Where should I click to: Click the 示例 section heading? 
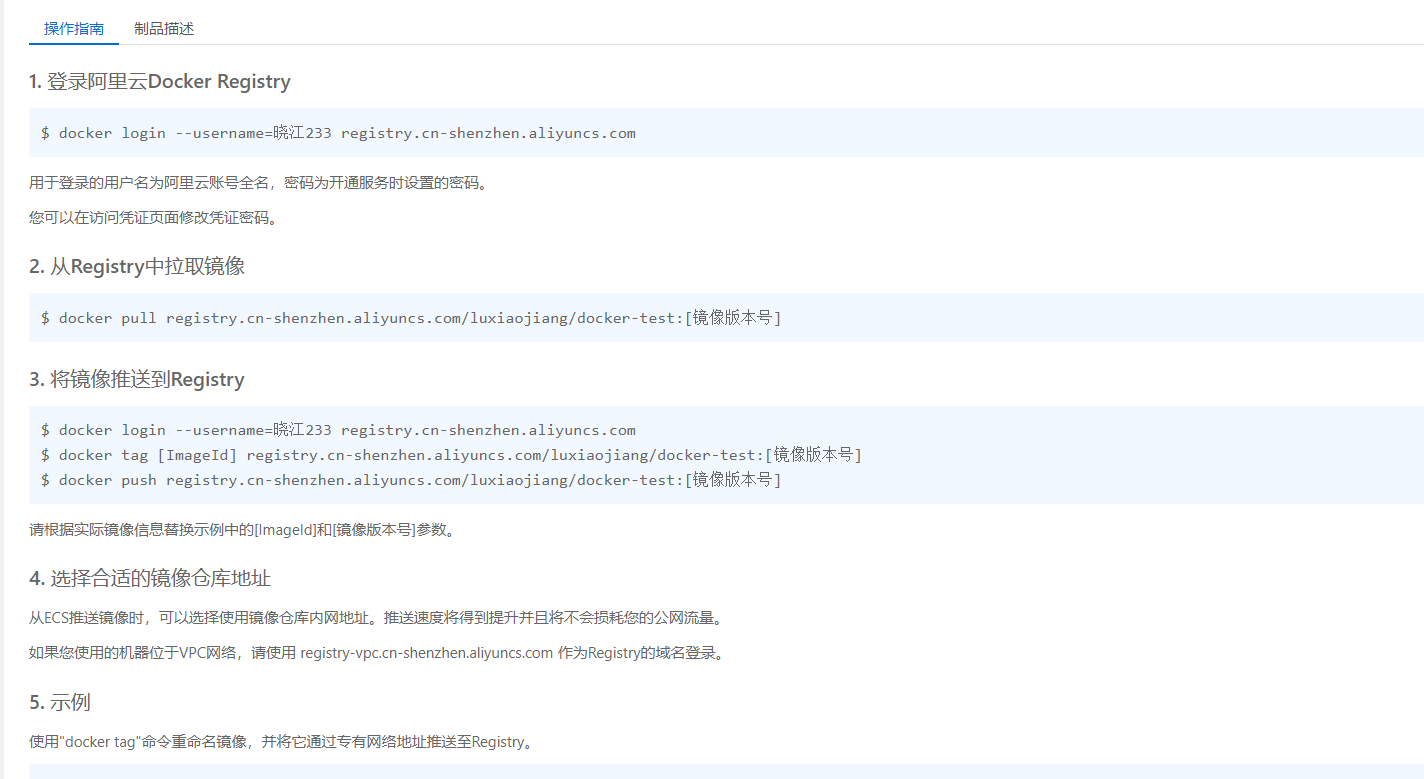pos(60,703)
